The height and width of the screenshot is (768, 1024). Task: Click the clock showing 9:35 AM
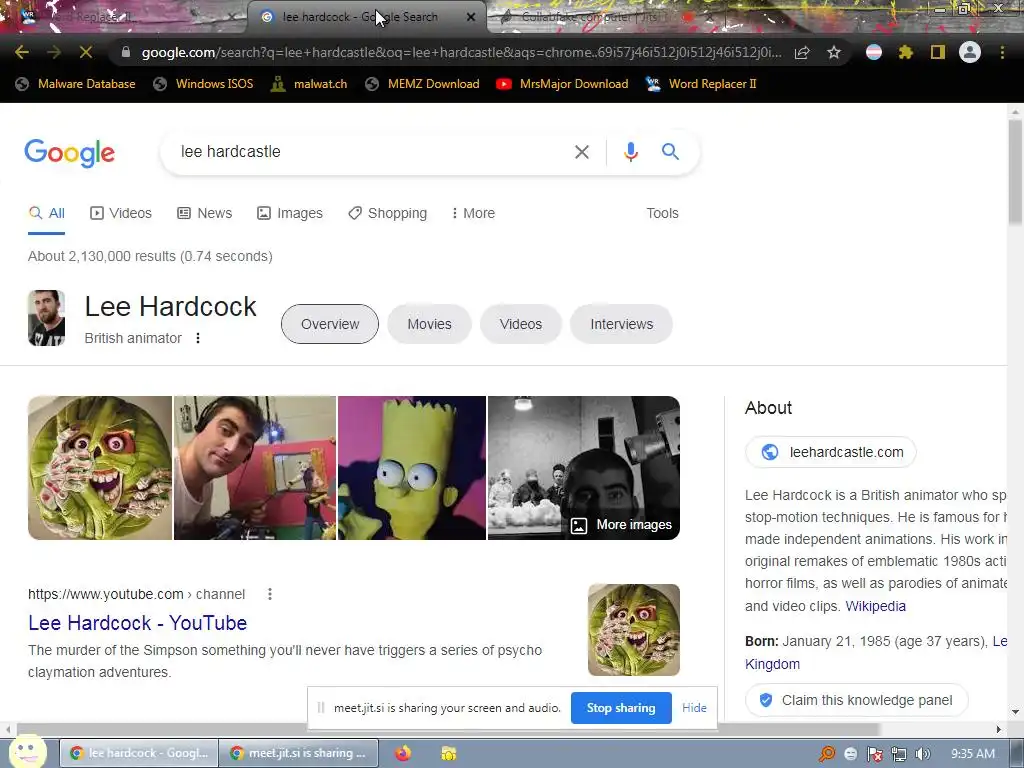pos(973,754)
